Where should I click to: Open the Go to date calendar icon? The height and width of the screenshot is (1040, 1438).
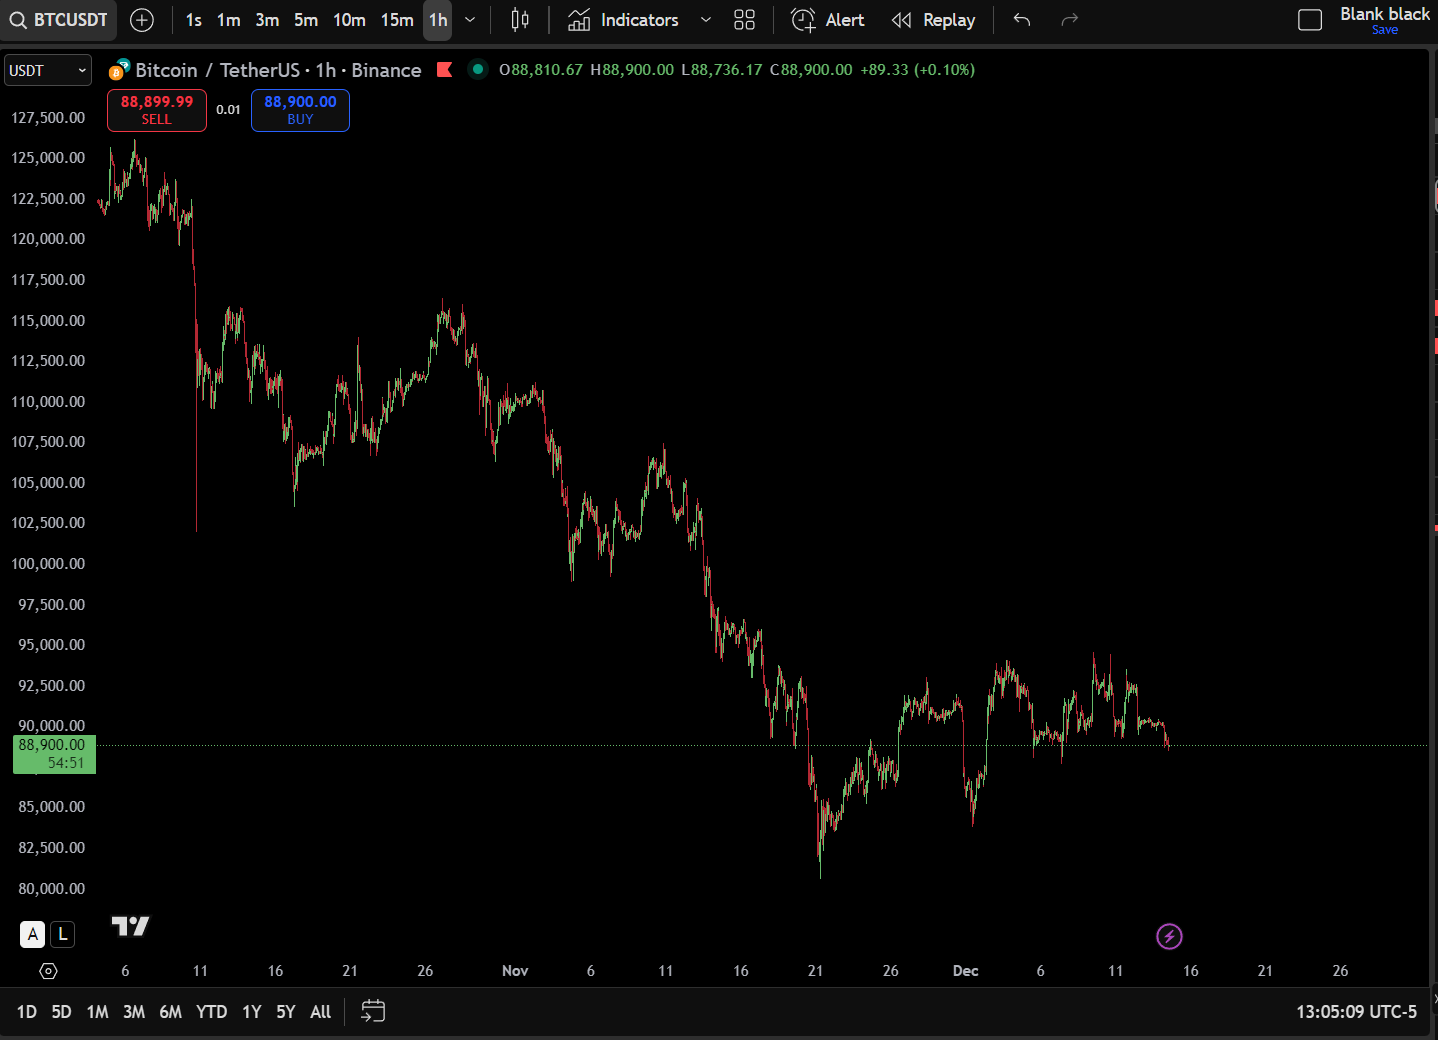click(x=373, y=1012)
